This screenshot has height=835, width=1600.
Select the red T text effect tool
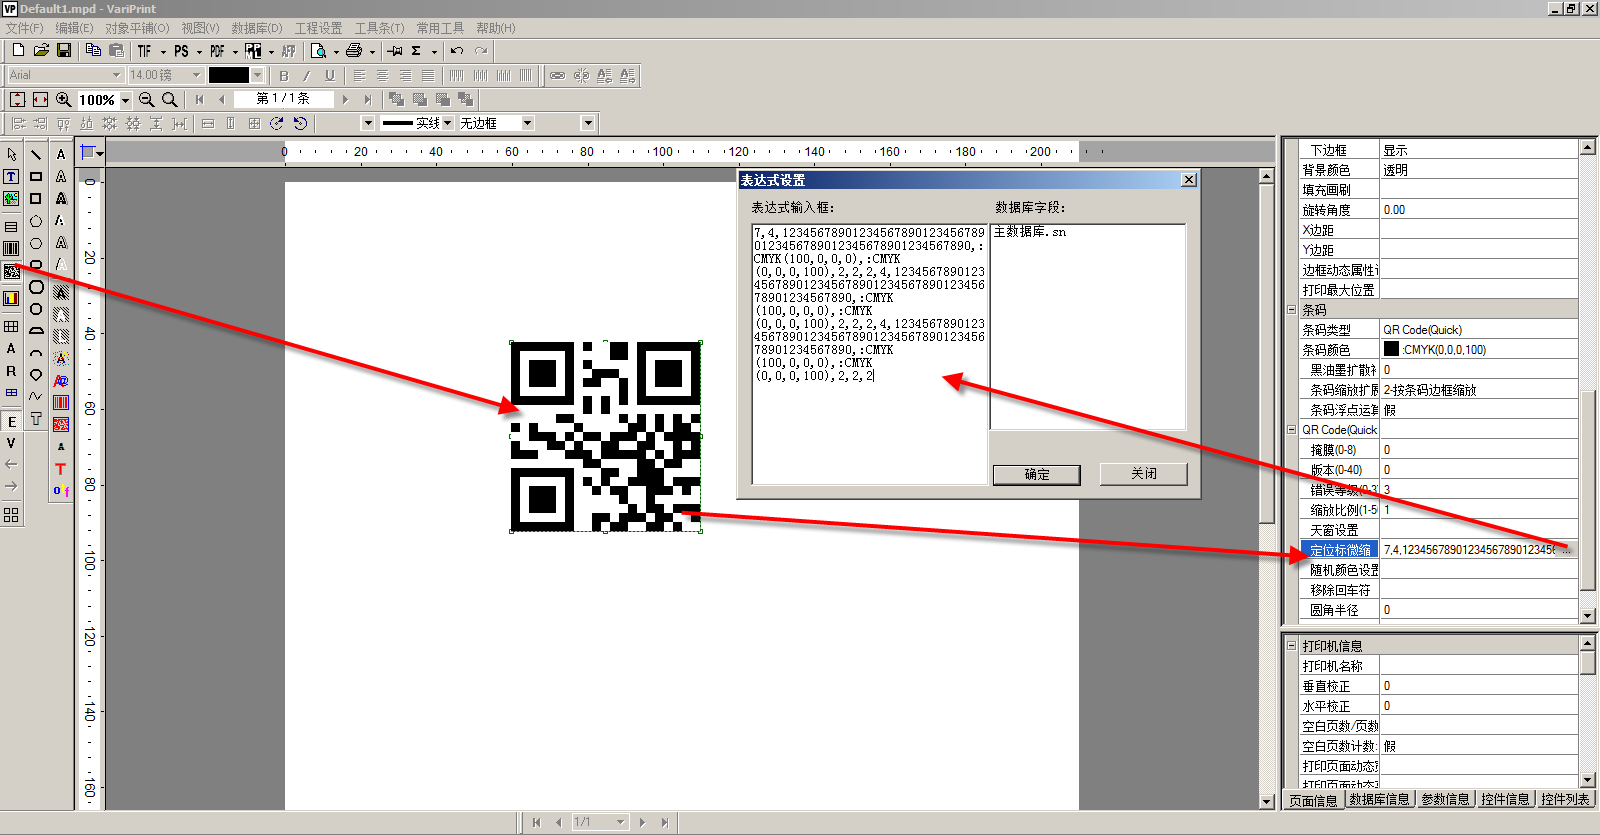point(61,468)
